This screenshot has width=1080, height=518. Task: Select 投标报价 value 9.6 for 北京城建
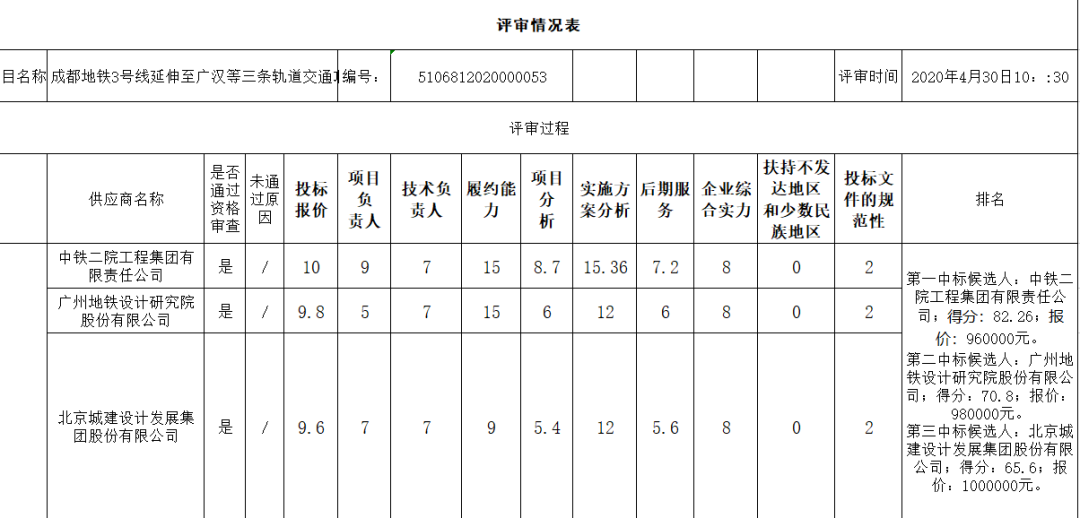tap(311, 427)
